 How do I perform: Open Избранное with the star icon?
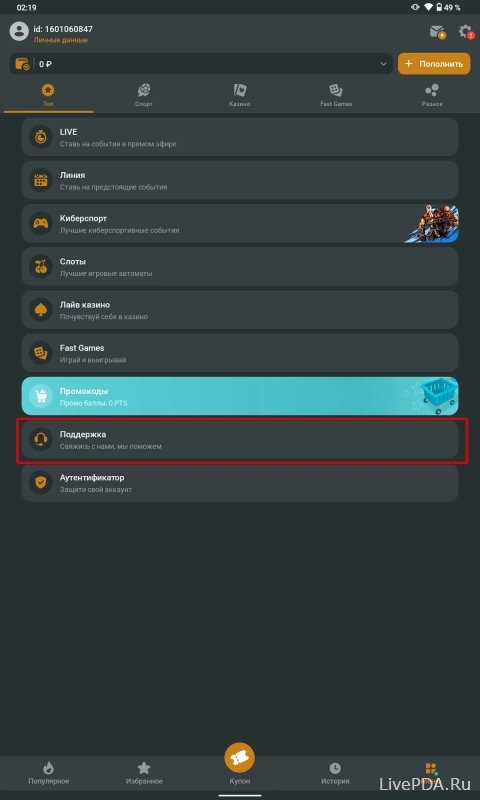click(144, 773)
